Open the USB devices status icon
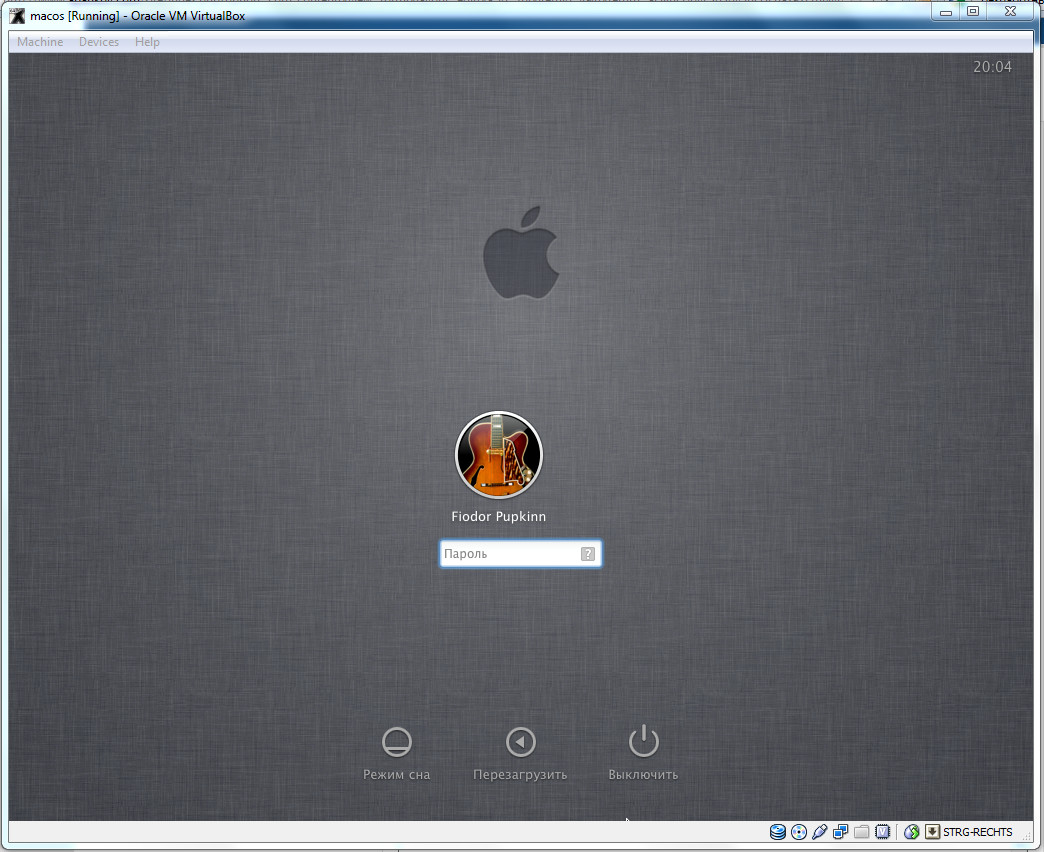 click(x=819, y=832)
